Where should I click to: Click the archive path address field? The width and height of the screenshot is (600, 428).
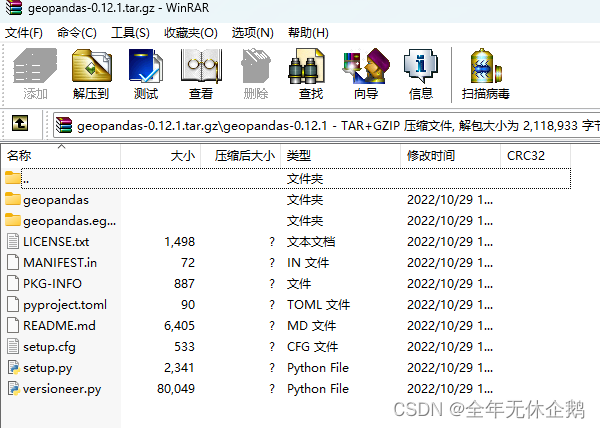(326, 125)
